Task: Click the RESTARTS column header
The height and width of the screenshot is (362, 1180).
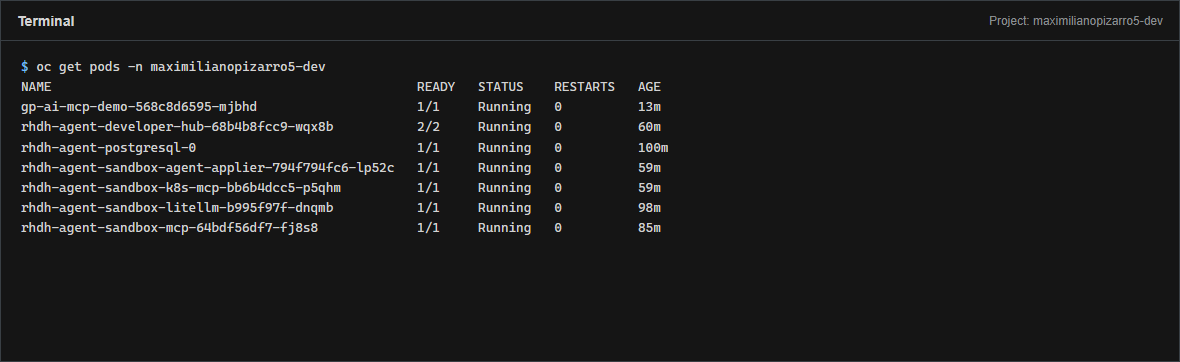Action: click(584, 87)
